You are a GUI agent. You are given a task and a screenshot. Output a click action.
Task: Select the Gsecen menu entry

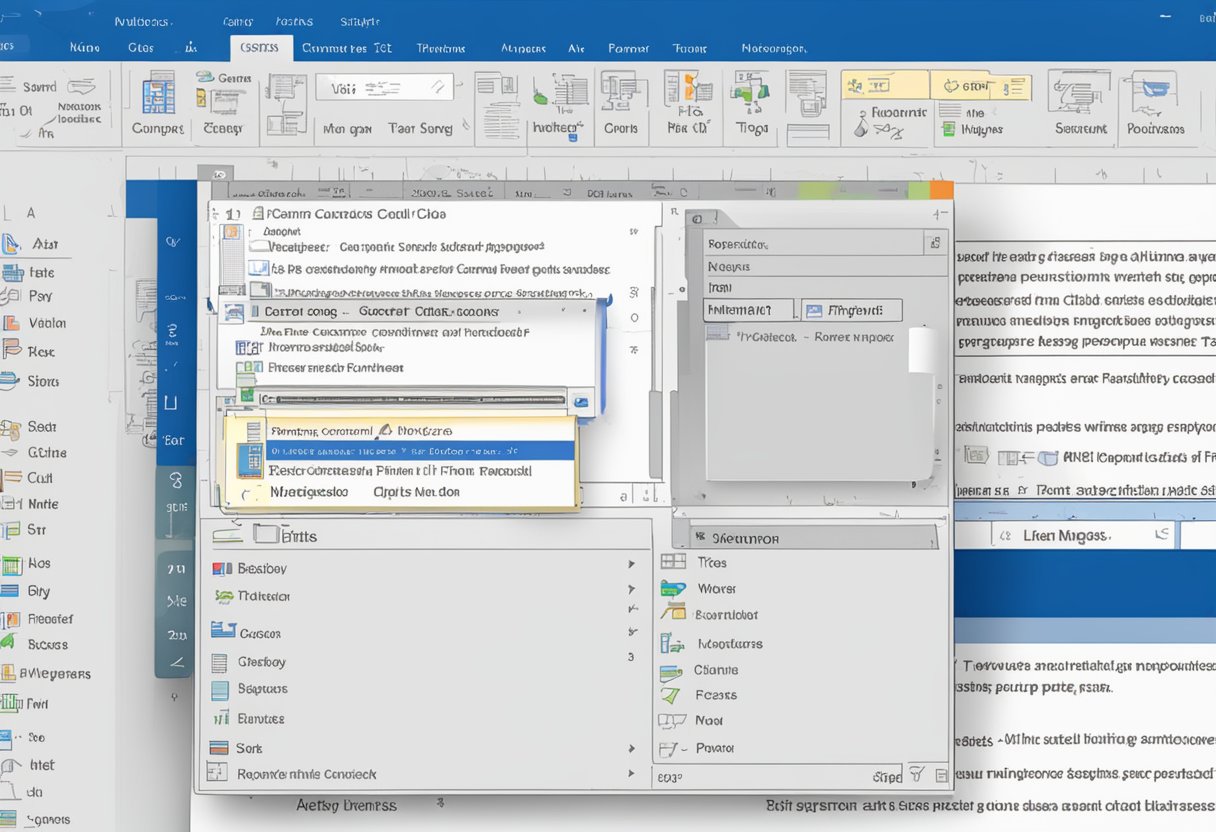coord(260,633)
